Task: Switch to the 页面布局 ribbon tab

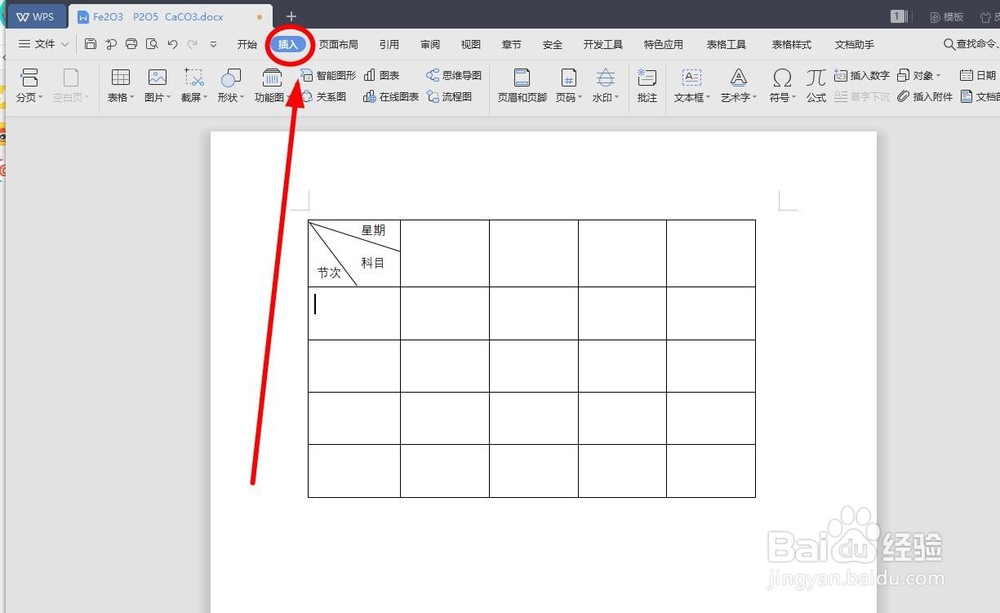Action: pyautogui.click(x=337, y=44)
